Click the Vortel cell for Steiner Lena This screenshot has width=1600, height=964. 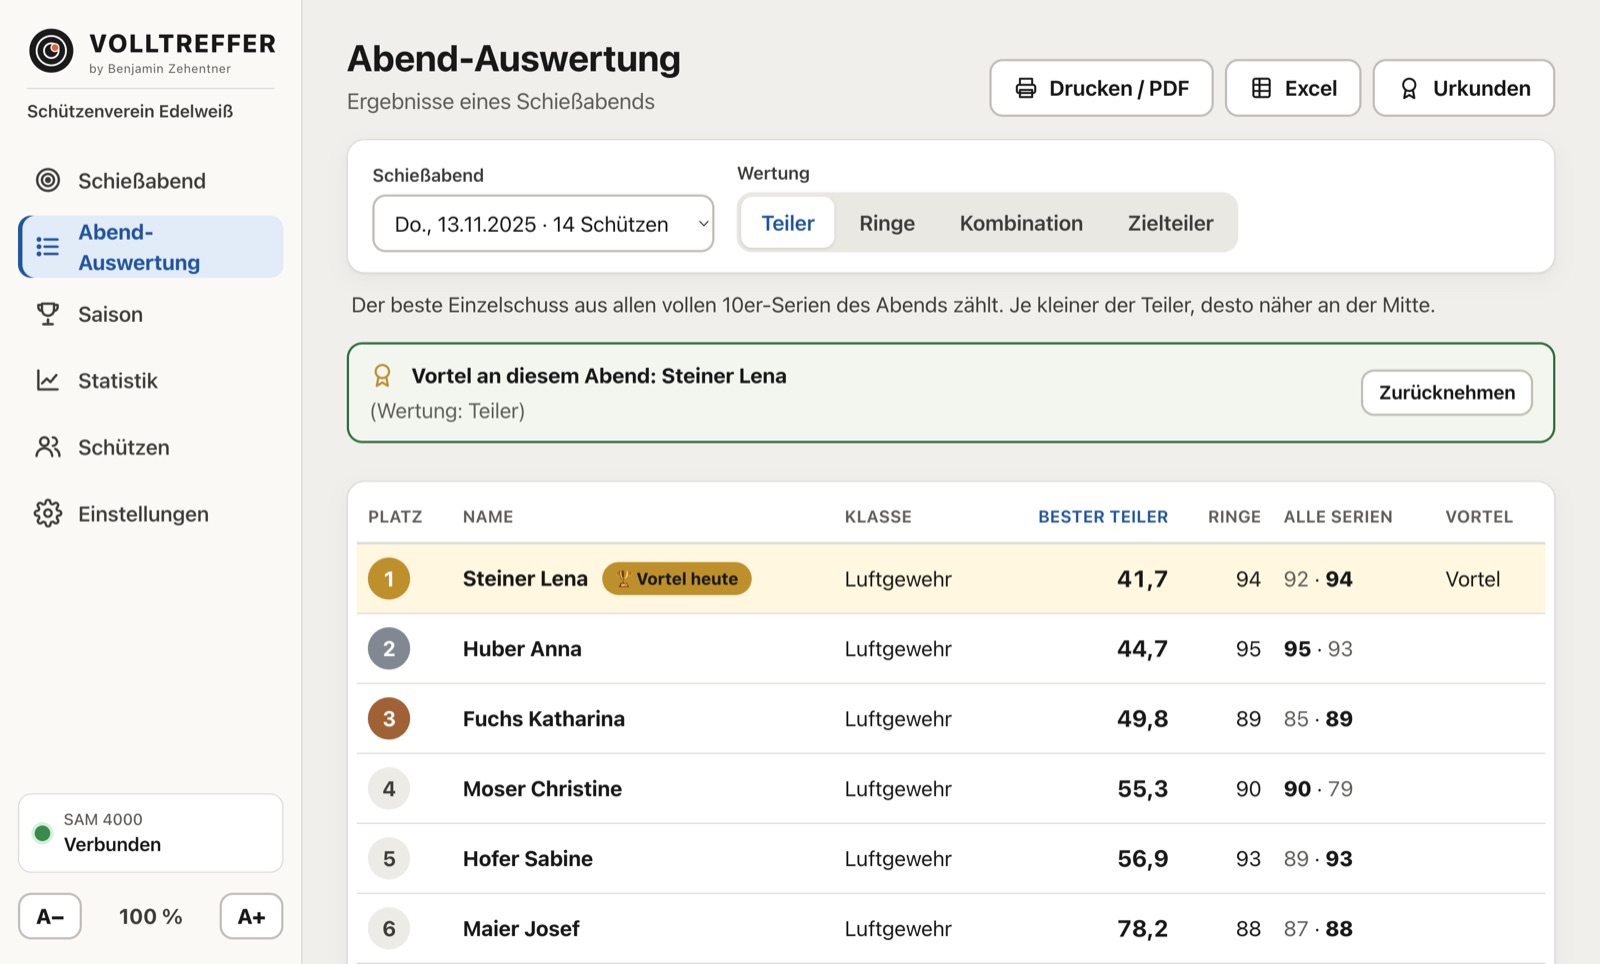click(1473, 578)
